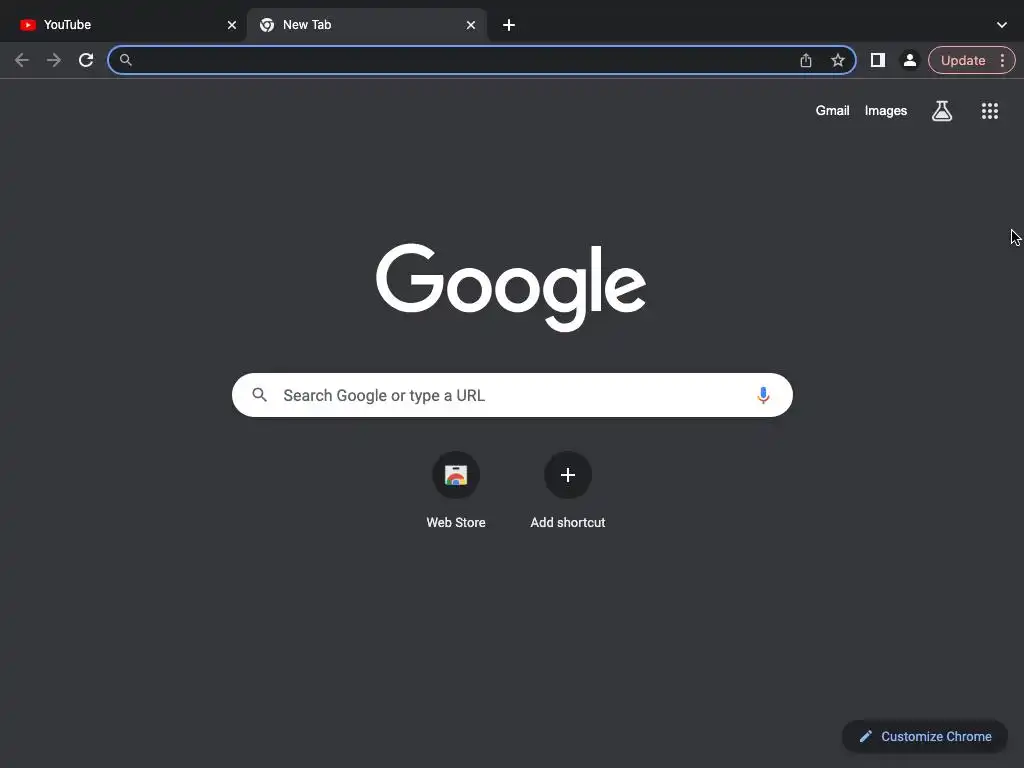The width and height of the screenshot is (1024, 768).
Task: Expand the tab search dropdown arrow
Action: (x=1002, y=25)
